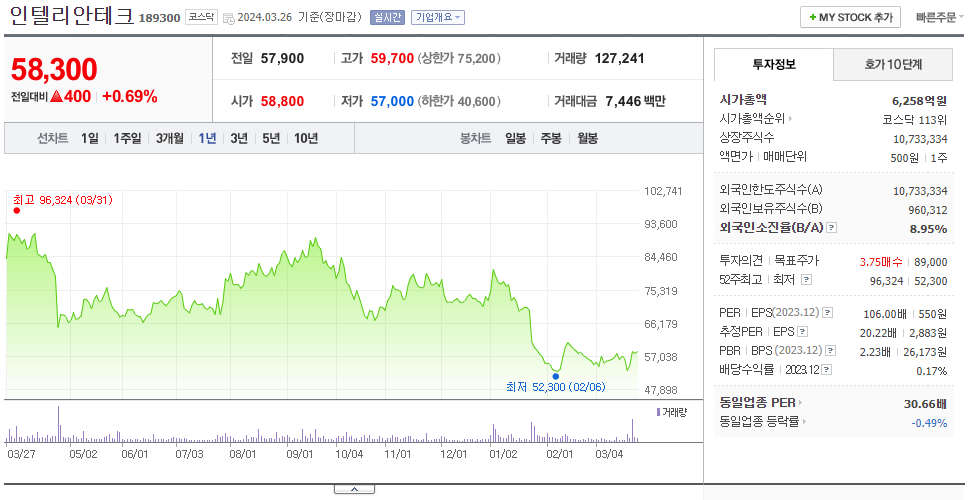The width and height of the screenshot is (968, 500).
Task: Click the 시가총액 value 6,258억원
Action: point(919,101)
